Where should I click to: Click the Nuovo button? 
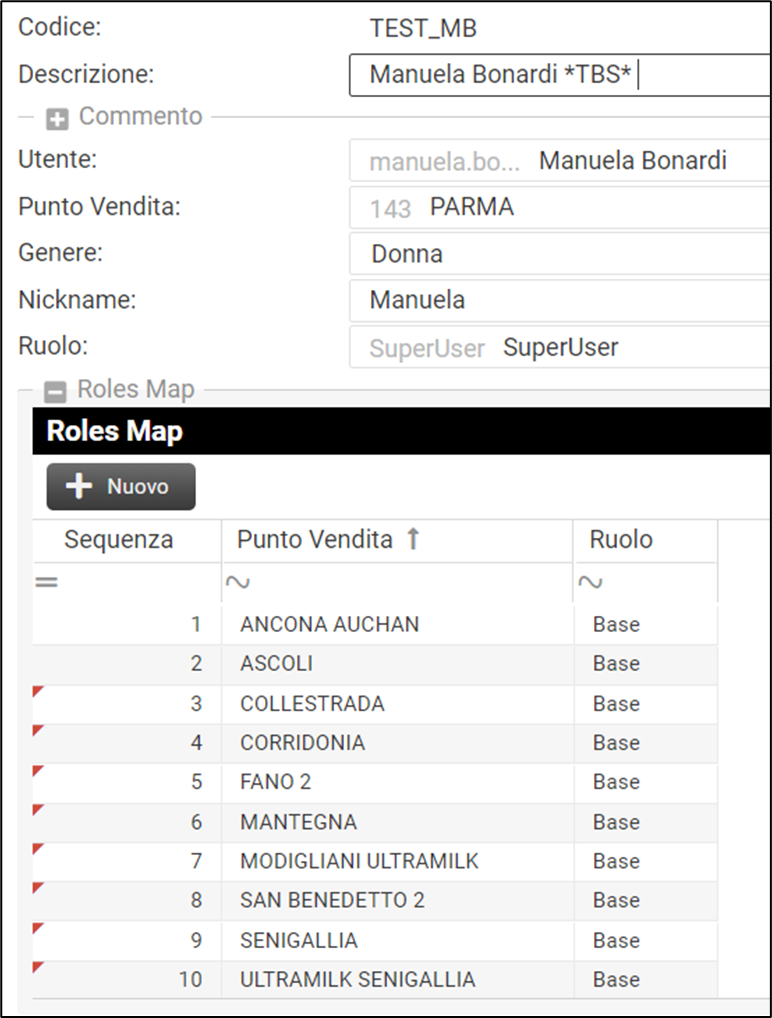(121, 487)
